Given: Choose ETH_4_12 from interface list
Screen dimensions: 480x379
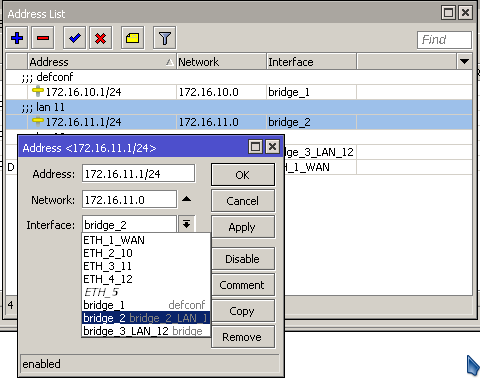Looking at the screenshot, I should point(146,279).
